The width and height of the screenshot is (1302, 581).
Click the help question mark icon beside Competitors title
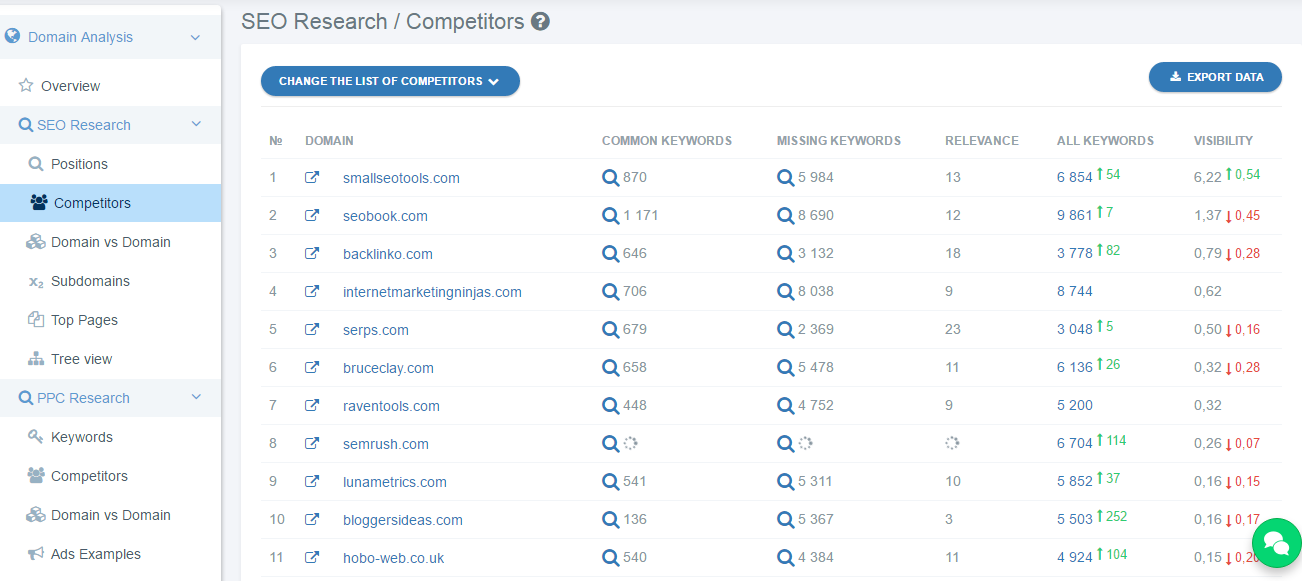click(x=540, y=21)
